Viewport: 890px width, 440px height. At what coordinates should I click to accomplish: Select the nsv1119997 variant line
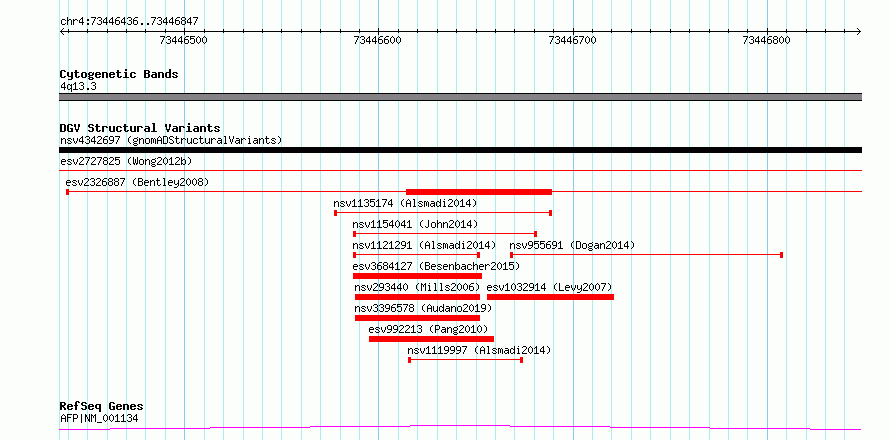465,360
